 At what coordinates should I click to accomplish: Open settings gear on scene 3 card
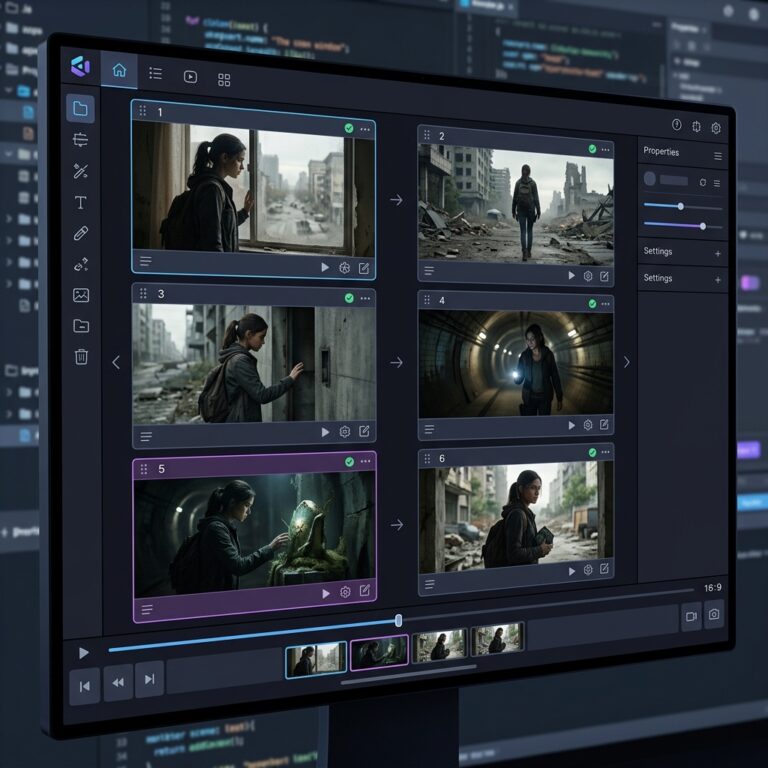pos(345,432)
